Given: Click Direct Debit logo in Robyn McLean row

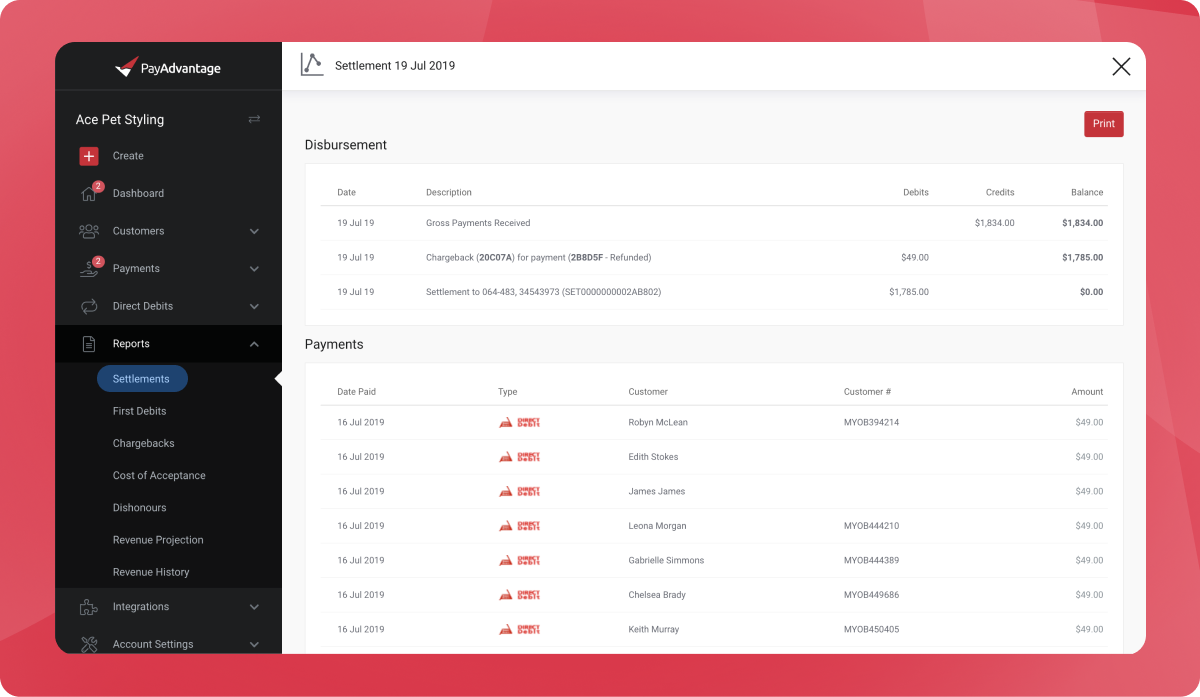Looking at the screenshot, I should click(x=519, y=422).
